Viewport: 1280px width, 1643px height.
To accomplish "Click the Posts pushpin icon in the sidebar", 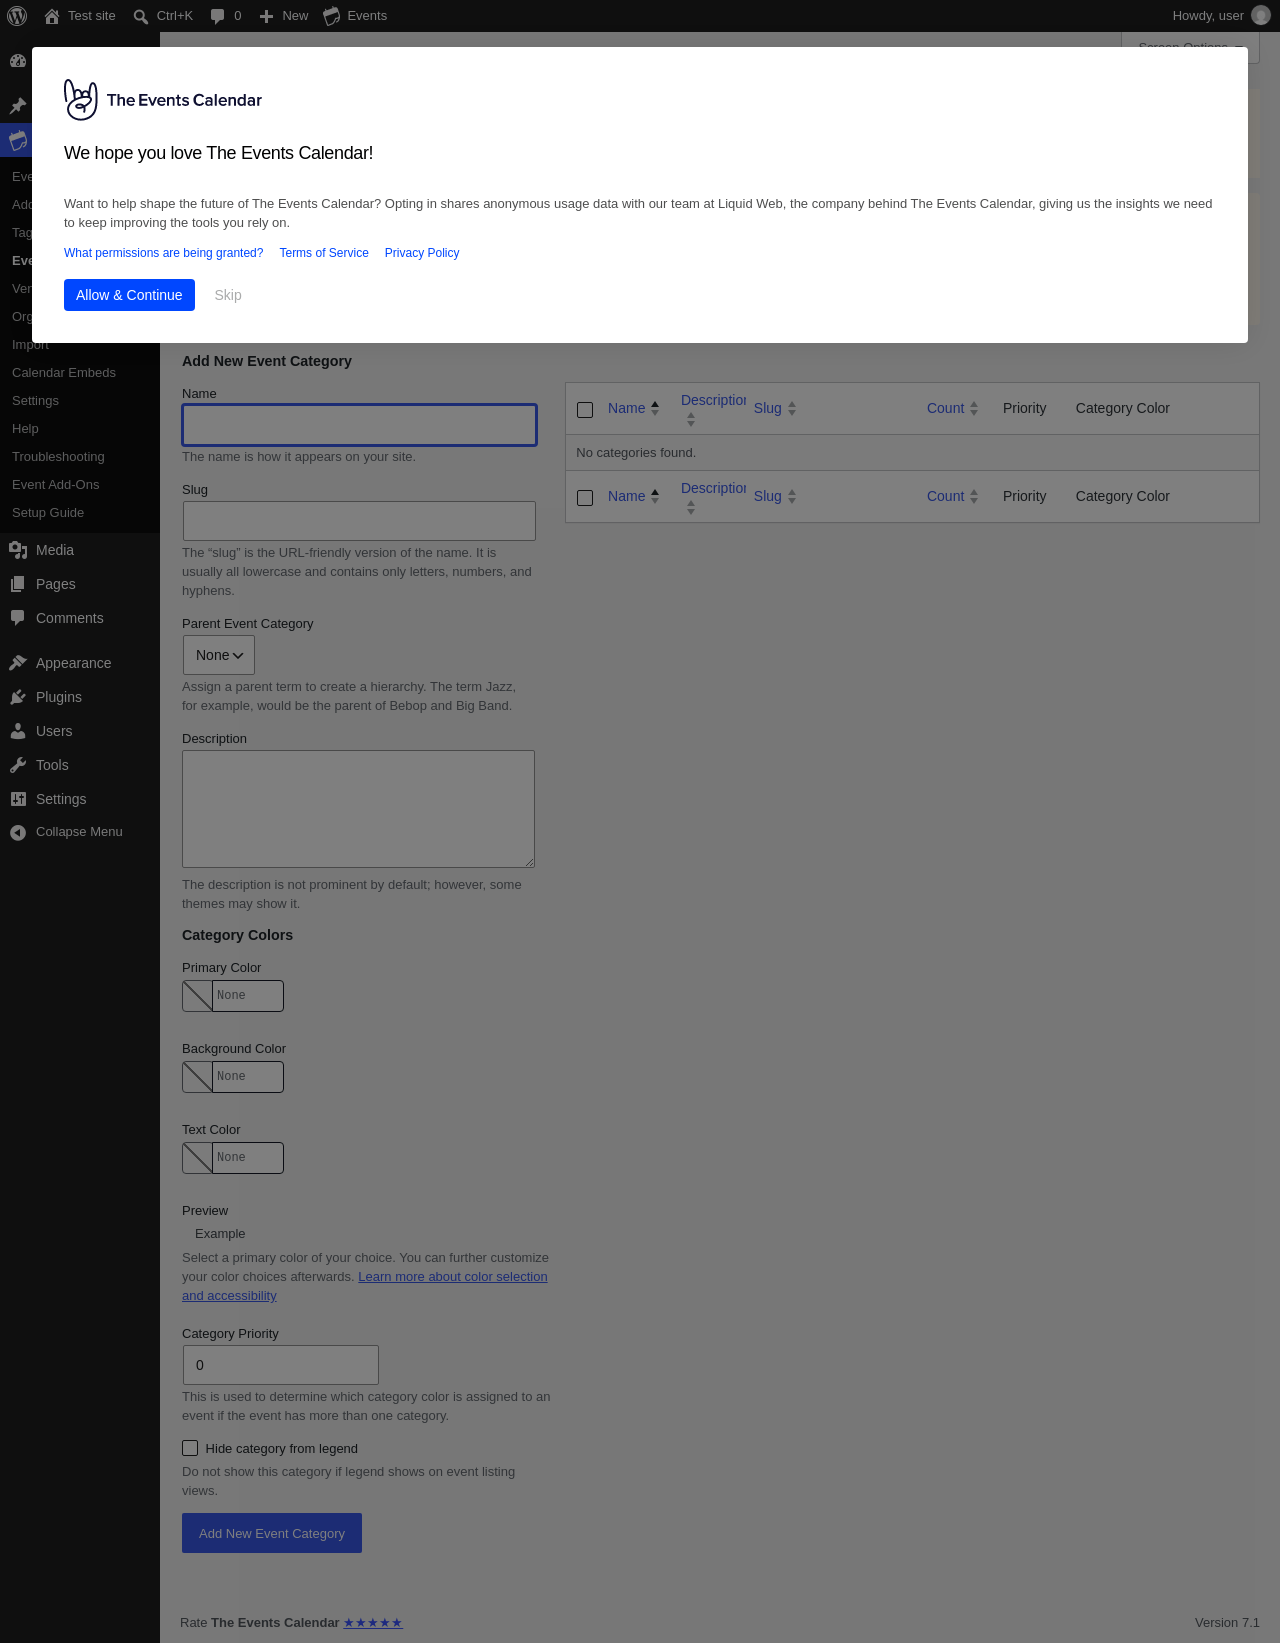I will point(18,106).
